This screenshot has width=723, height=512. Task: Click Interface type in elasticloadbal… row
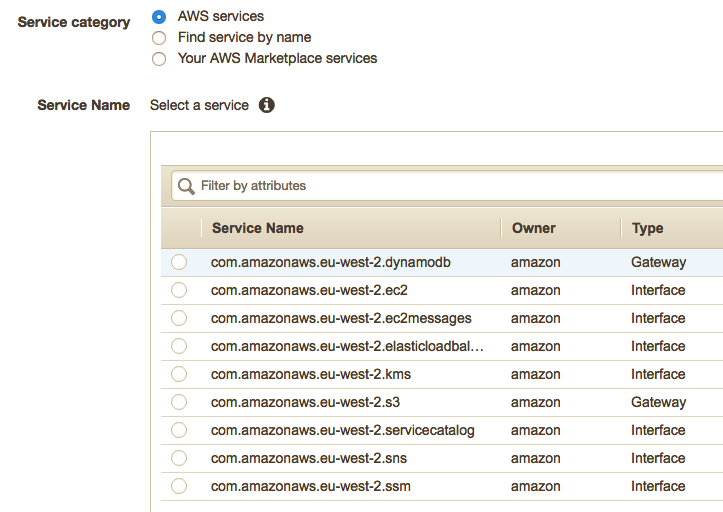tap(658, 346)
